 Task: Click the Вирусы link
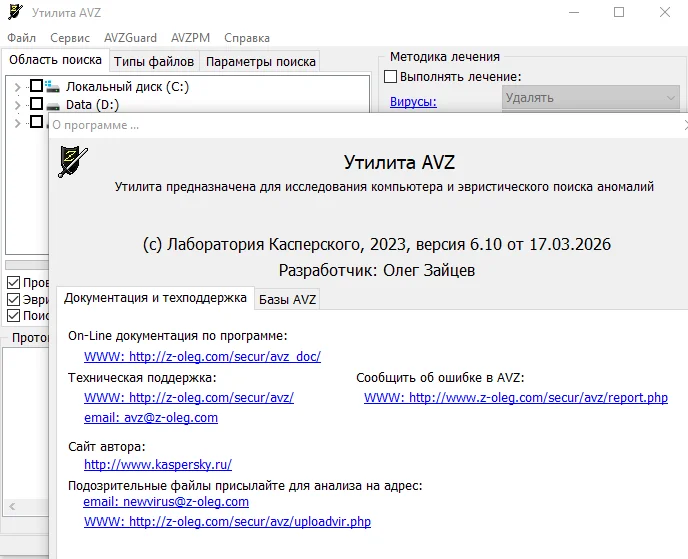(x=413, y=102)
